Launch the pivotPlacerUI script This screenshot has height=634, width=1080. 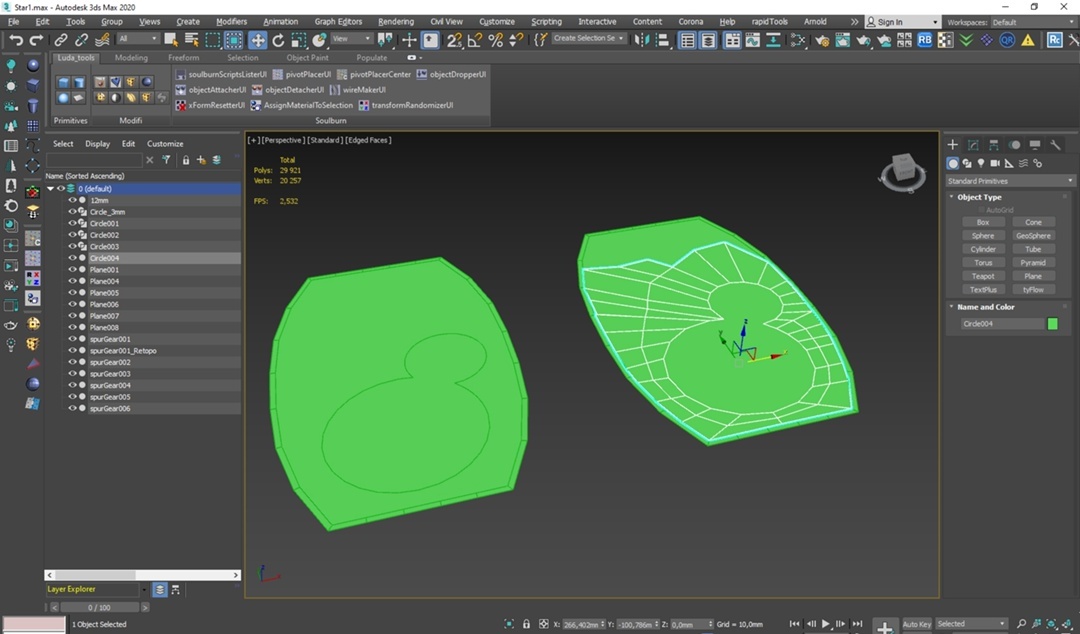click(302, 74)
